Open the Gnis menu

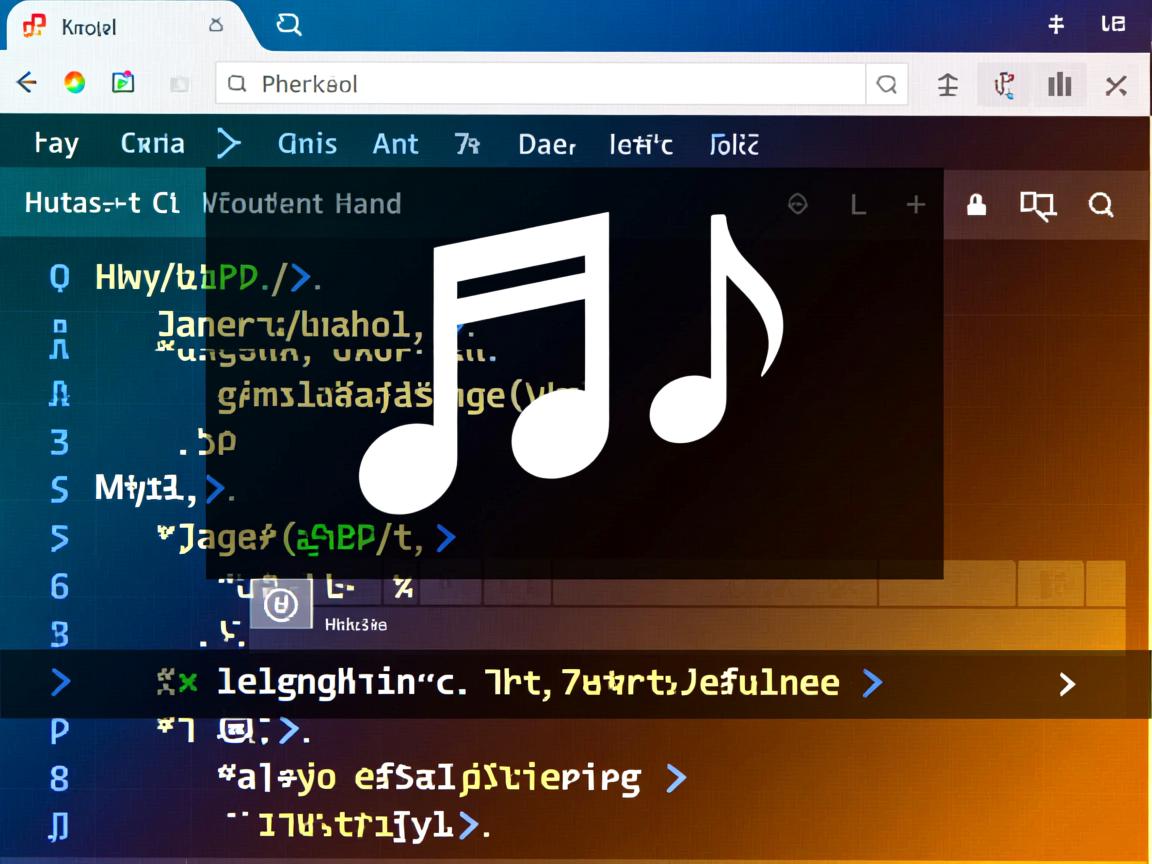click(x=307, y=144)
